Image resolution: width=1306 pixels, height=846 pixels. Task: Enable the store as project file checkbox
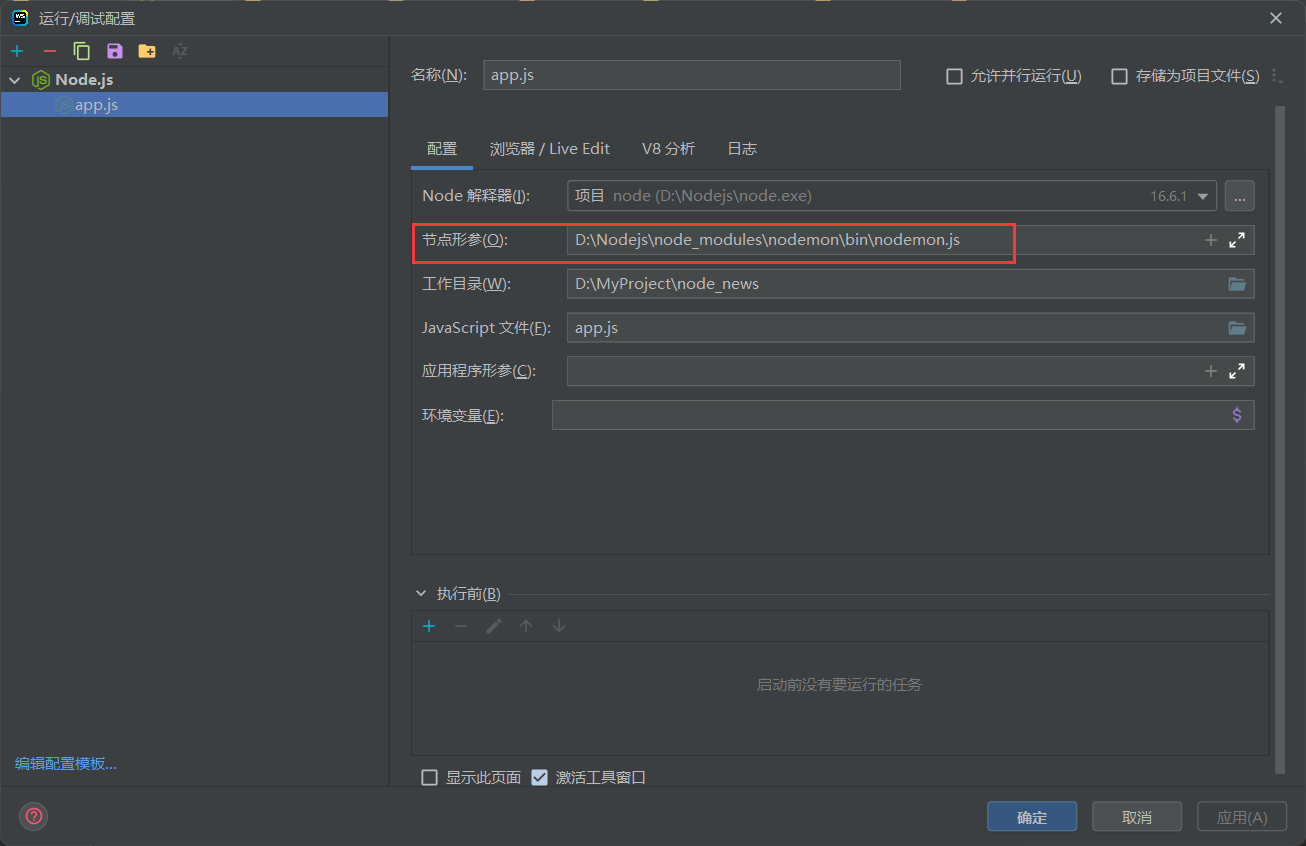tap(1120, 76)
